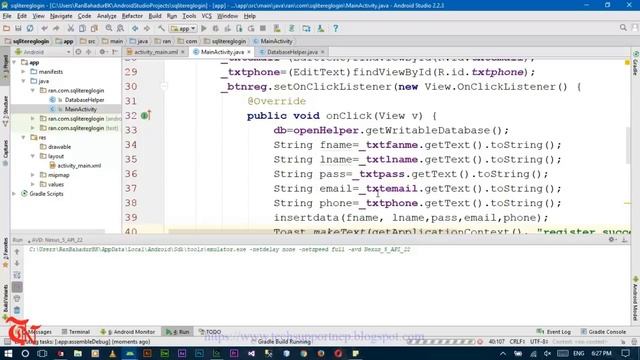Open the TODO tool window
Image resolution: width=640 pixels, height=360 pixels.
pyautogui.click(x=210, y=332)
